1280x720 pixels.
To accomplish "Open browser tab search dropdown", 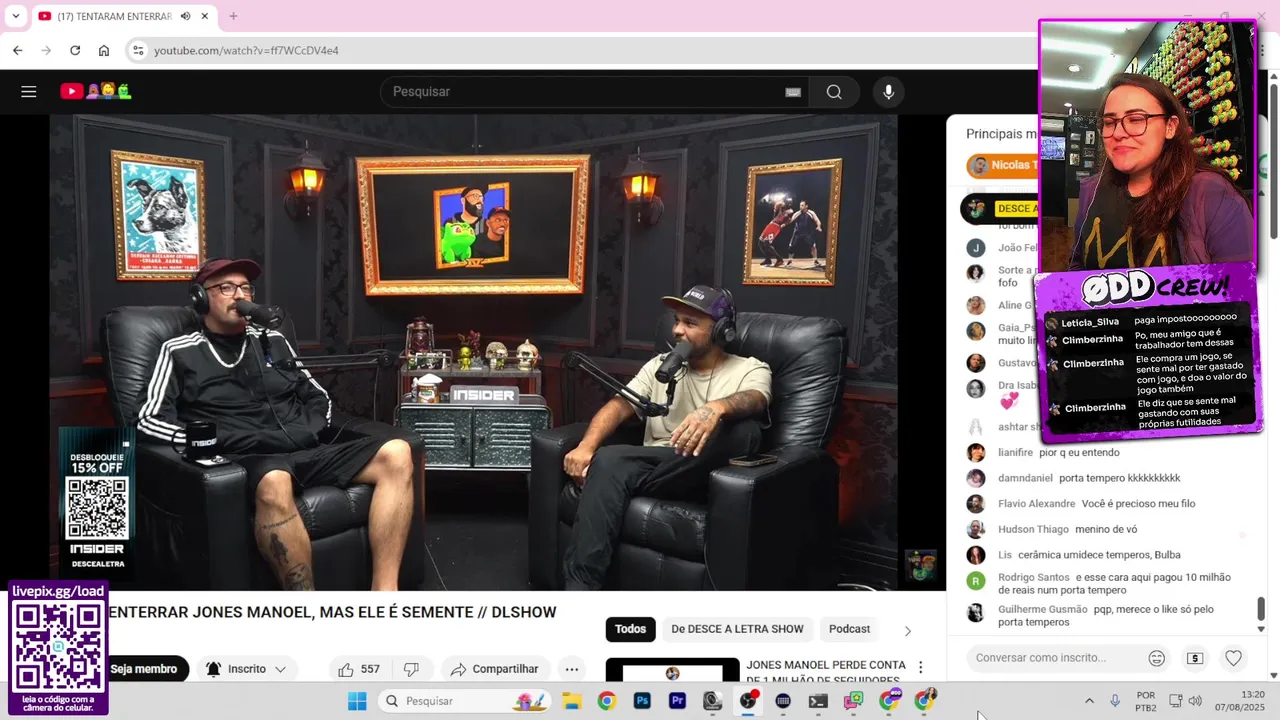I will [15, 16].
